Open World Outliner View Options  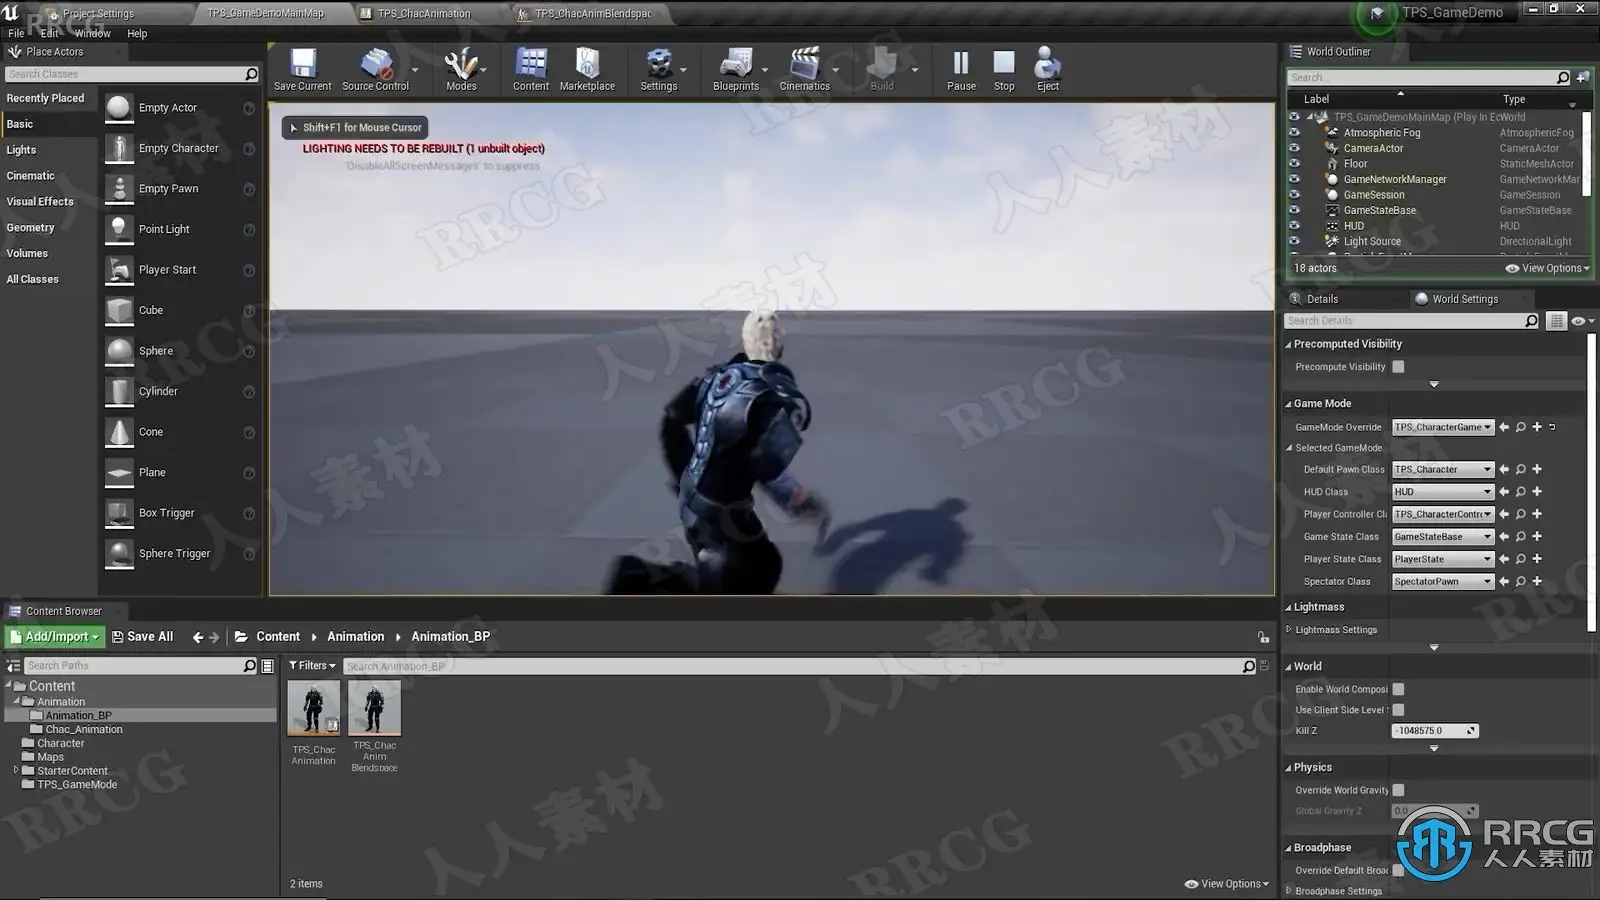(1548, 268)
